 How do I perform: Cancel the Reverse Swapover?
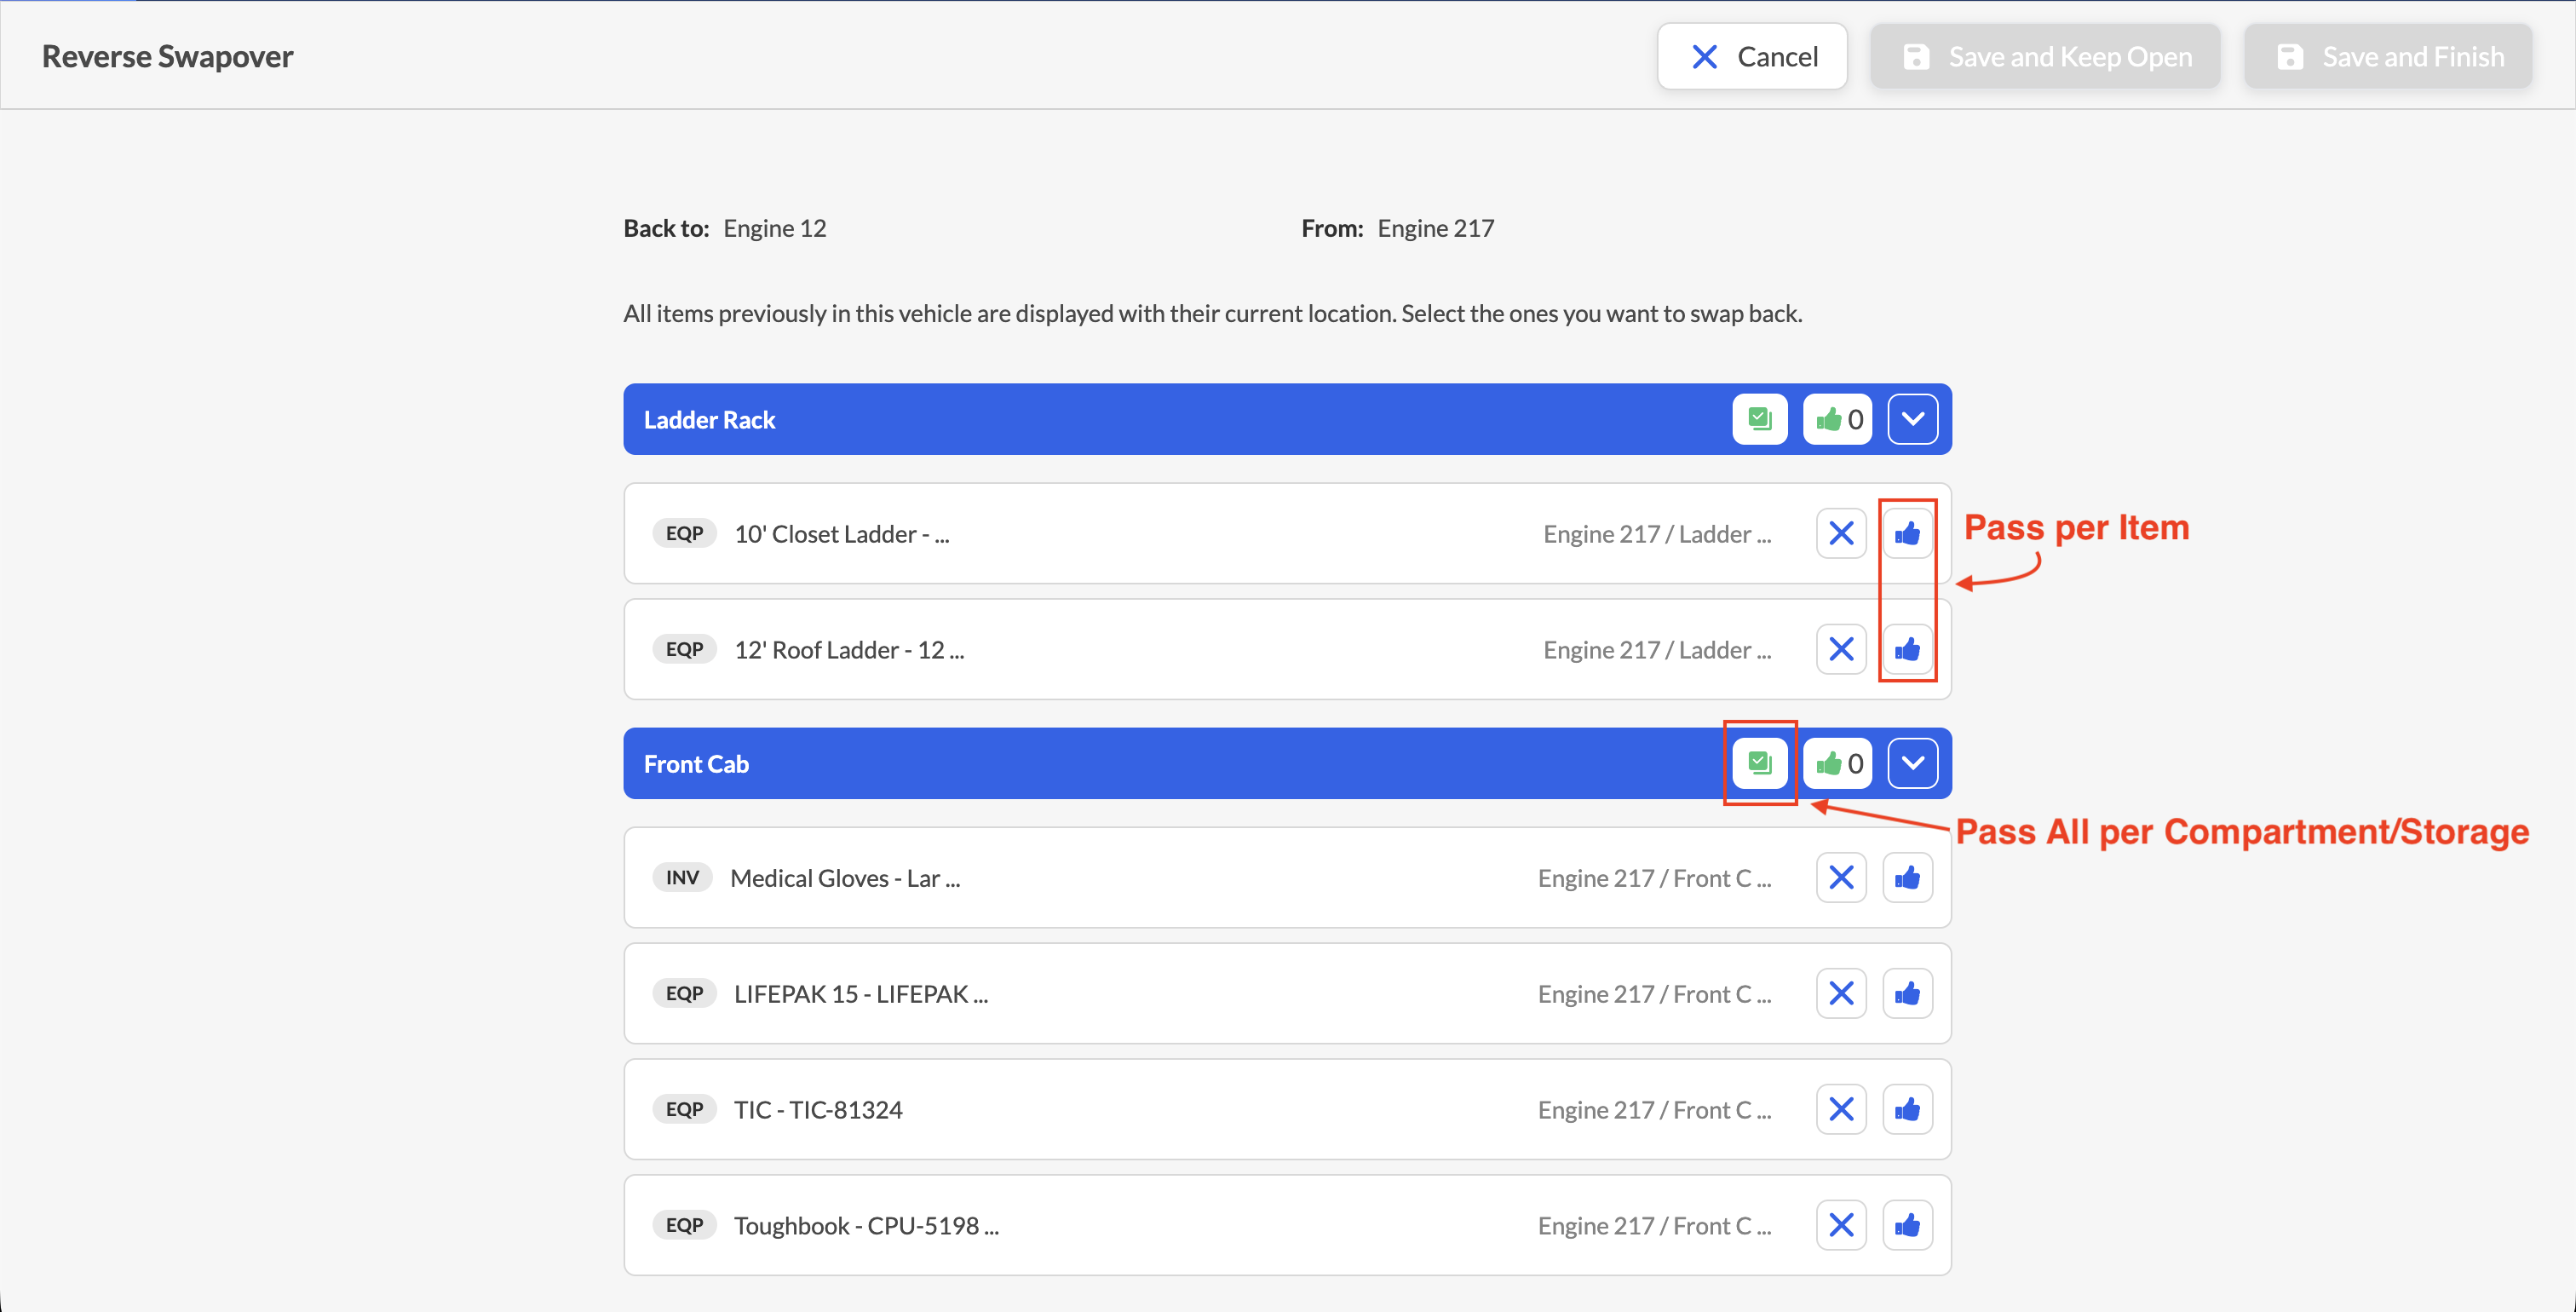[1752, 56]
